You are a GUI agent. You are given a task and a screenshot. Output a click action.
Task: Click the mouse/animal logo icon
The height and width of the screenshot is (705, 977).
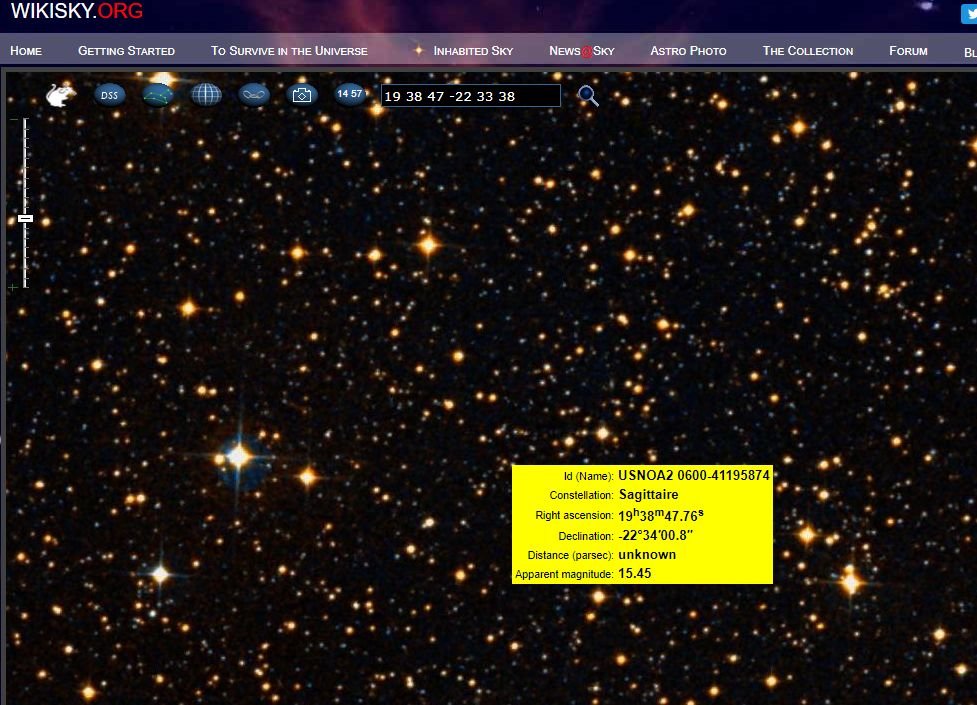point(59,95)
